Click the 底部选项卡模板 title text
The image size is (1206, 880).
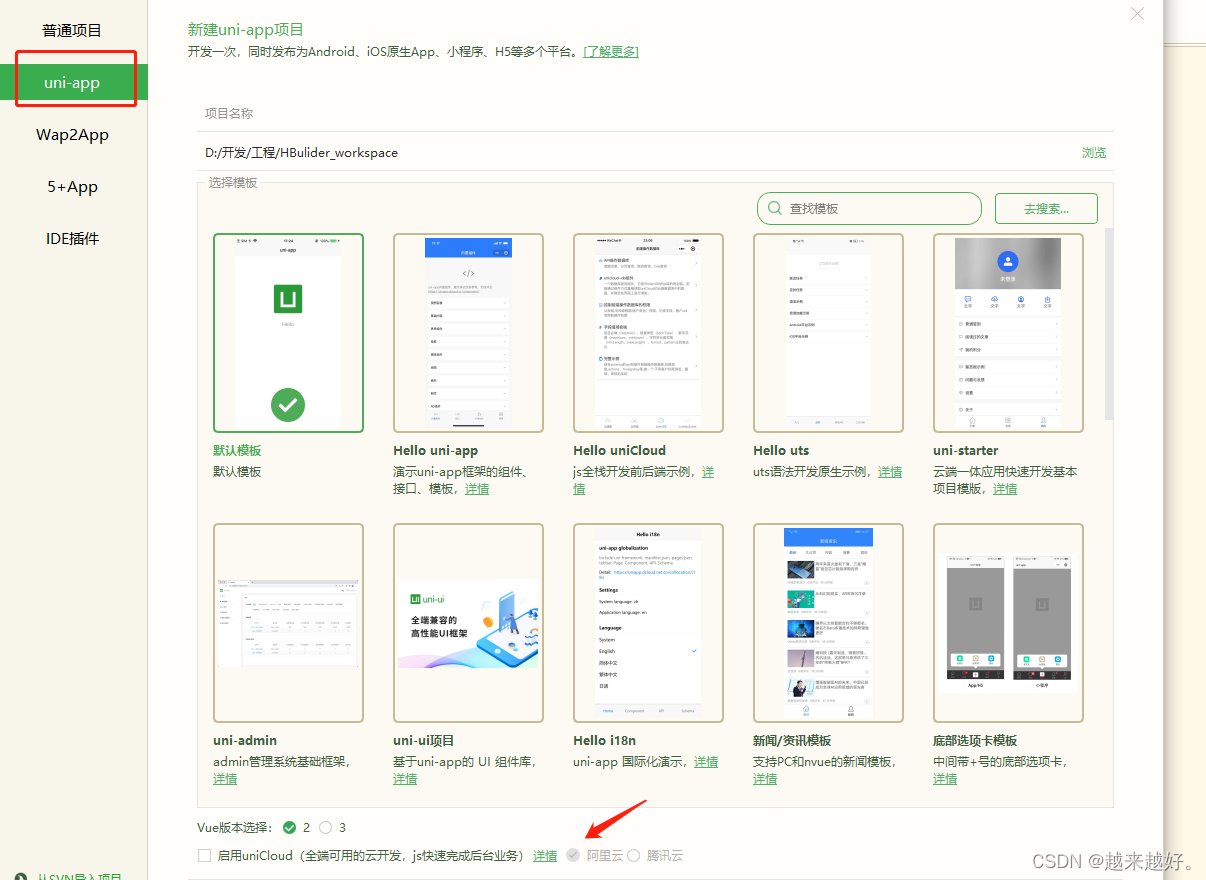(x=975, y=740)
